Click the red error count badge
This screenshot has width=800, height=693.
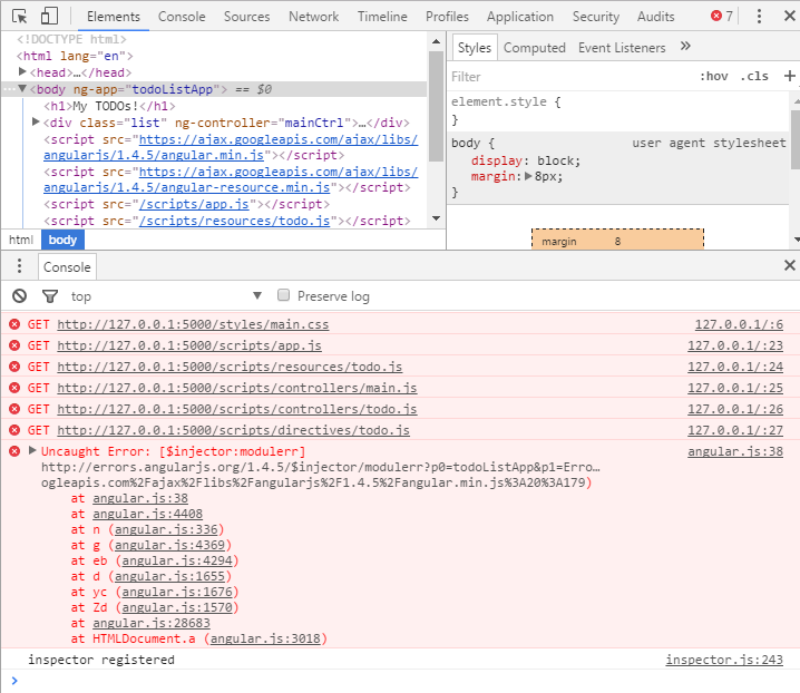click(x=721, y=16)
